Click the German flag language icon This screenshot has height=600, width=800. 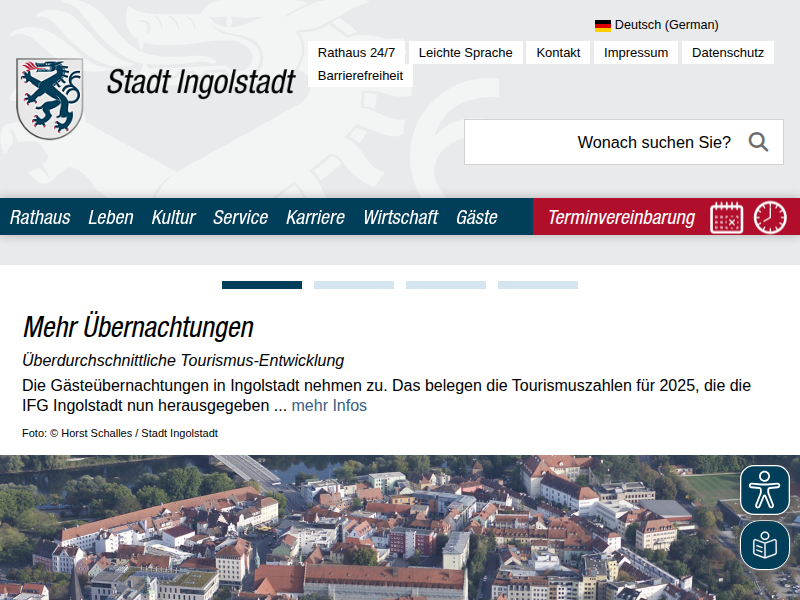(603, 25)
